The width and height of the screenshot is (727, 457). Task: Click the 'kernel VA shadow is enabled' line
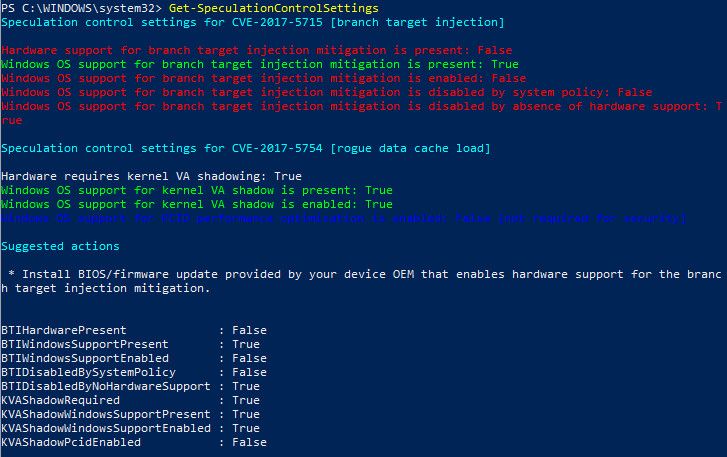click(x=196, y=204)
